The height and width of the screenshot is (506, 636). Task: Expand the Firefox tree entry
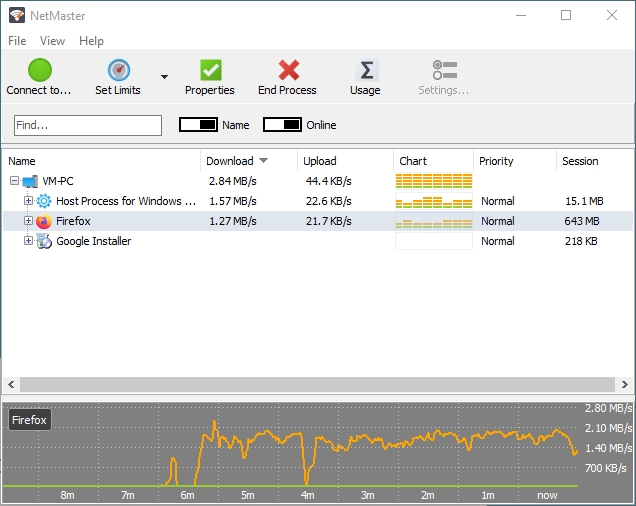[29, 221]
